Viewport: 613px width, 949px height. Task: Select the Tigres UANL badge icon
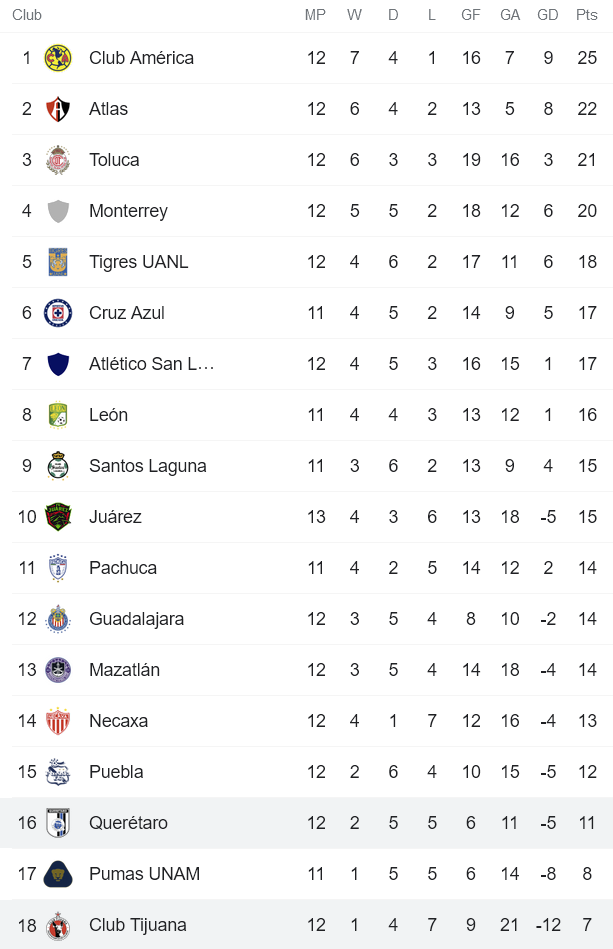60,261
